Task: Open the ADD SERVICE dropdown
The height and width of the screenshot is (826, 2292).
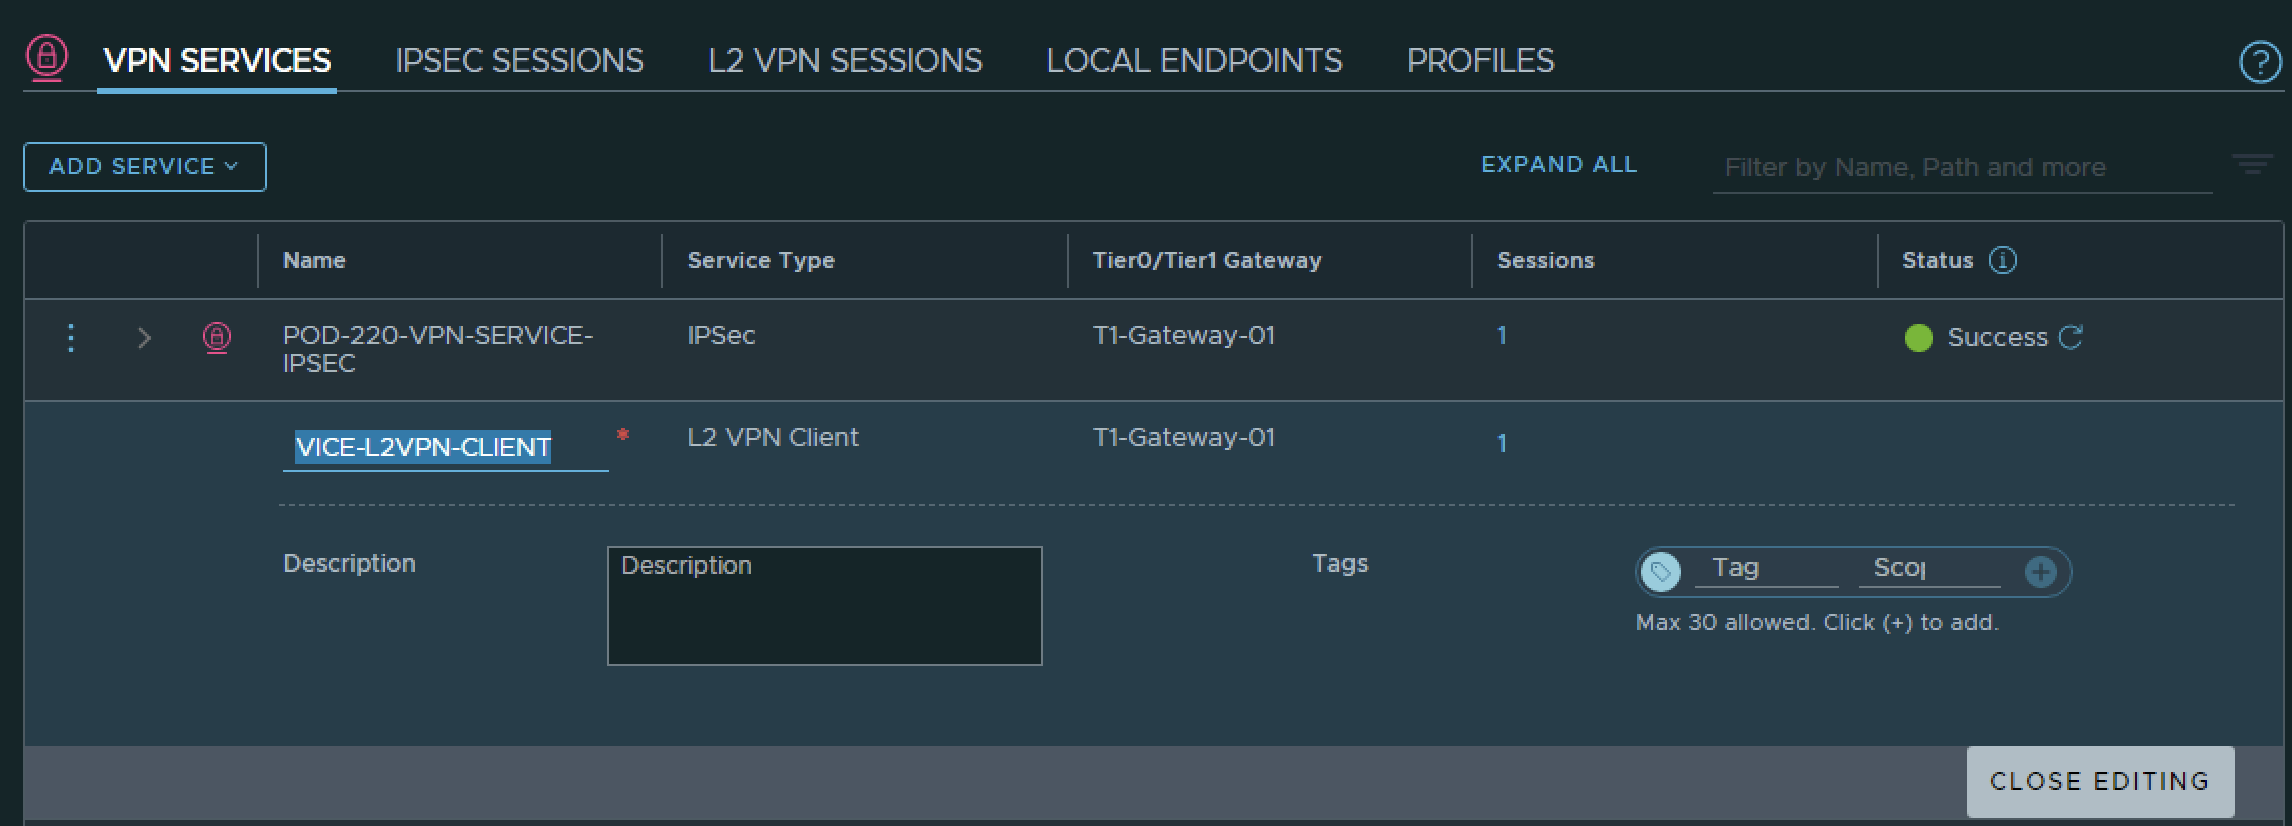Action: tap(145, 166)
